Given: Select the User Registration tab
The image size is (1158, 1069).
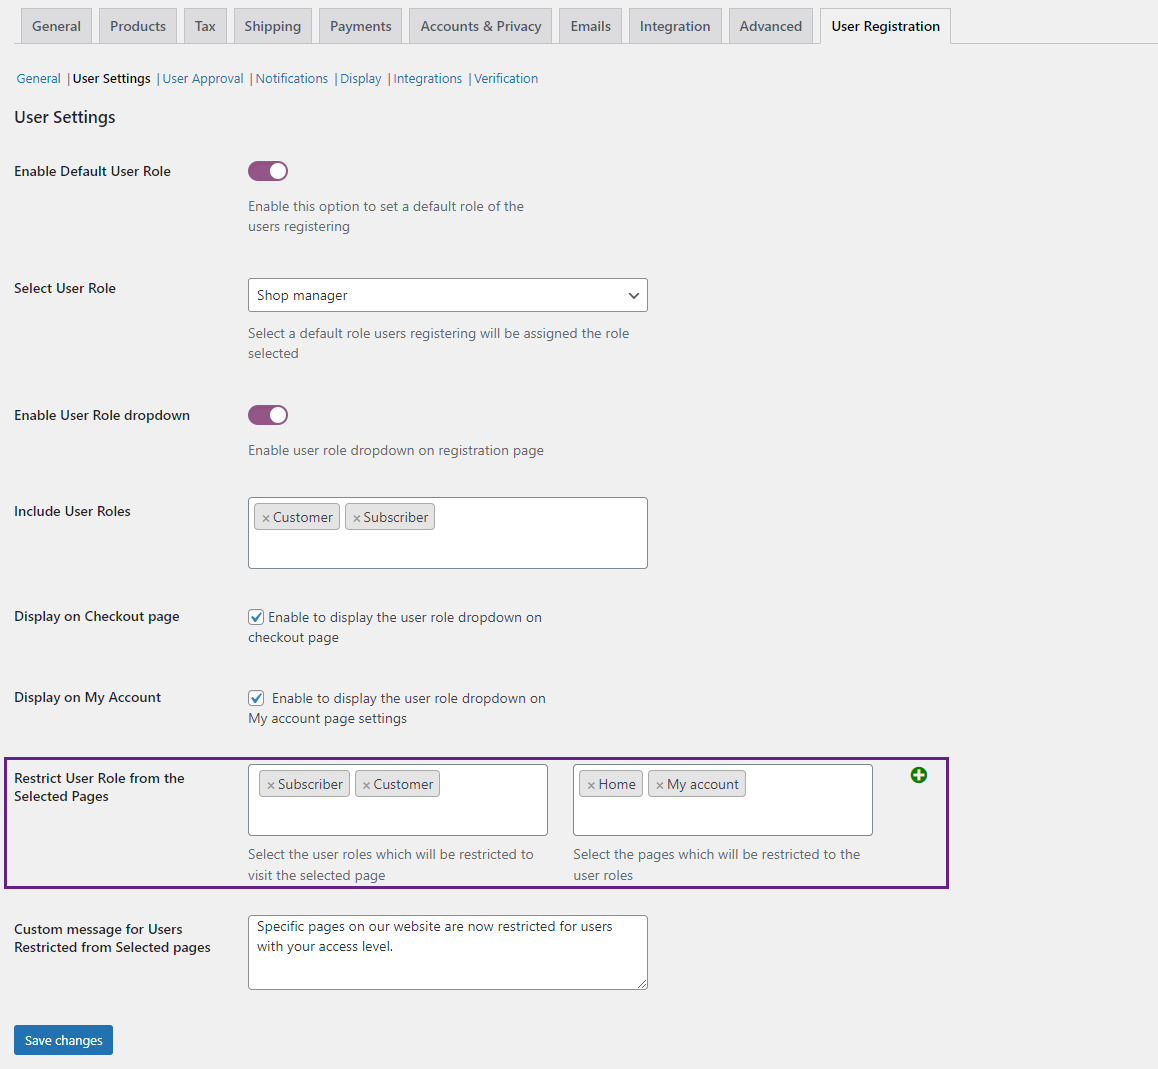Looking at the screenshot, I should point(885,27).
